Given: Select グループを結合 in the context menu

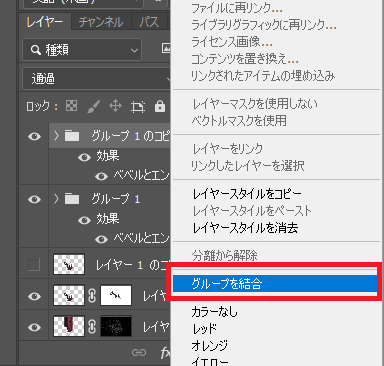Looking at the screenshot, I should (275, 284).
